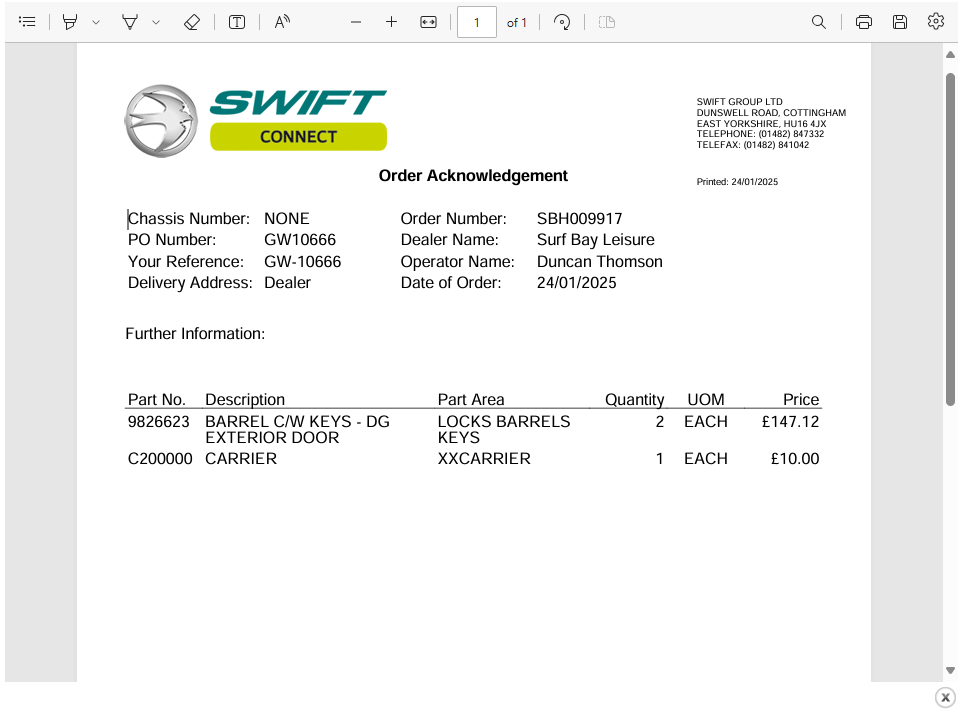
Task: Click part number 9826623
Action: tap(158, 422)
